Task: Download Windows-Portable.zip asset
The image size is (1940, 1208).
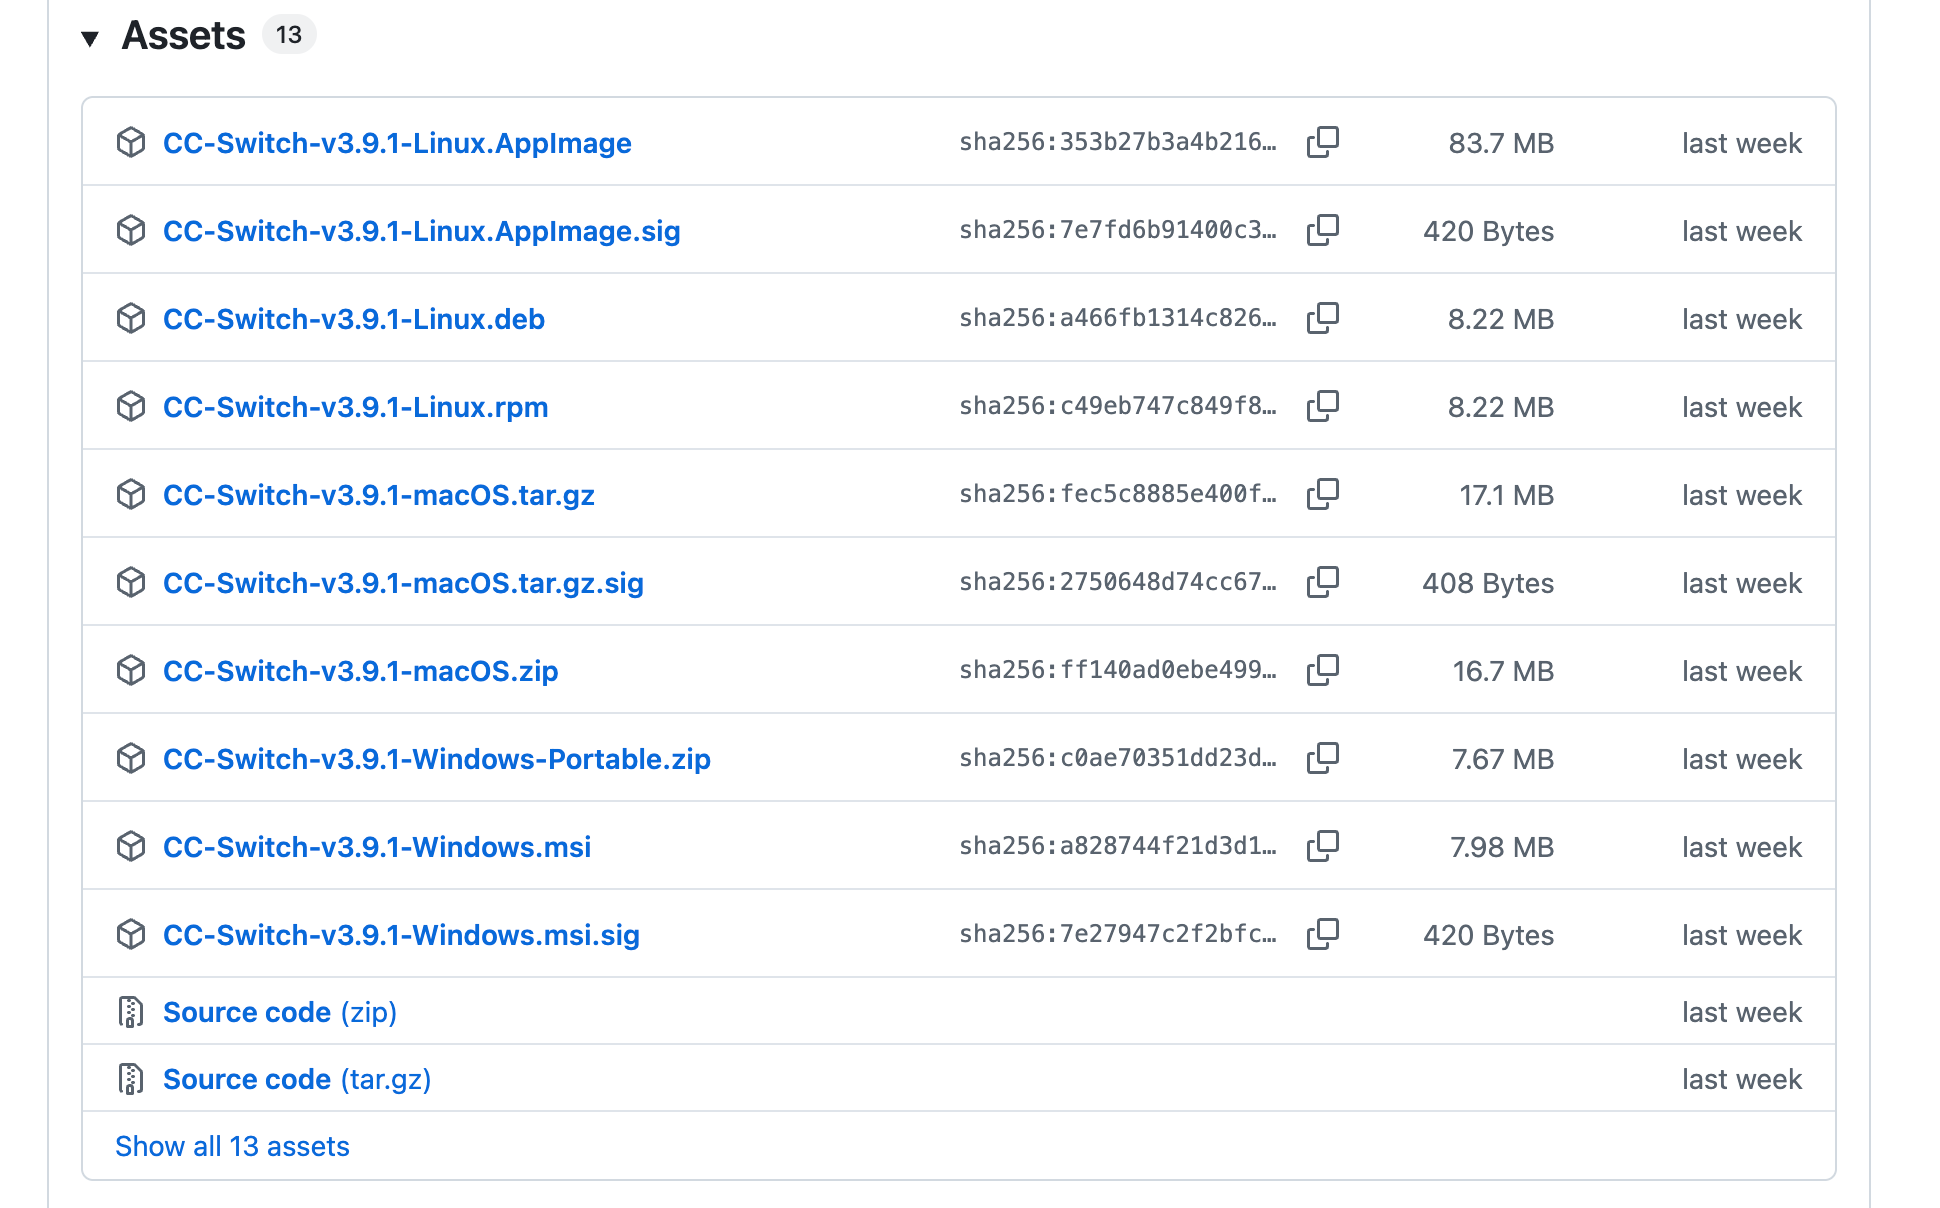Action: (436, 759)
